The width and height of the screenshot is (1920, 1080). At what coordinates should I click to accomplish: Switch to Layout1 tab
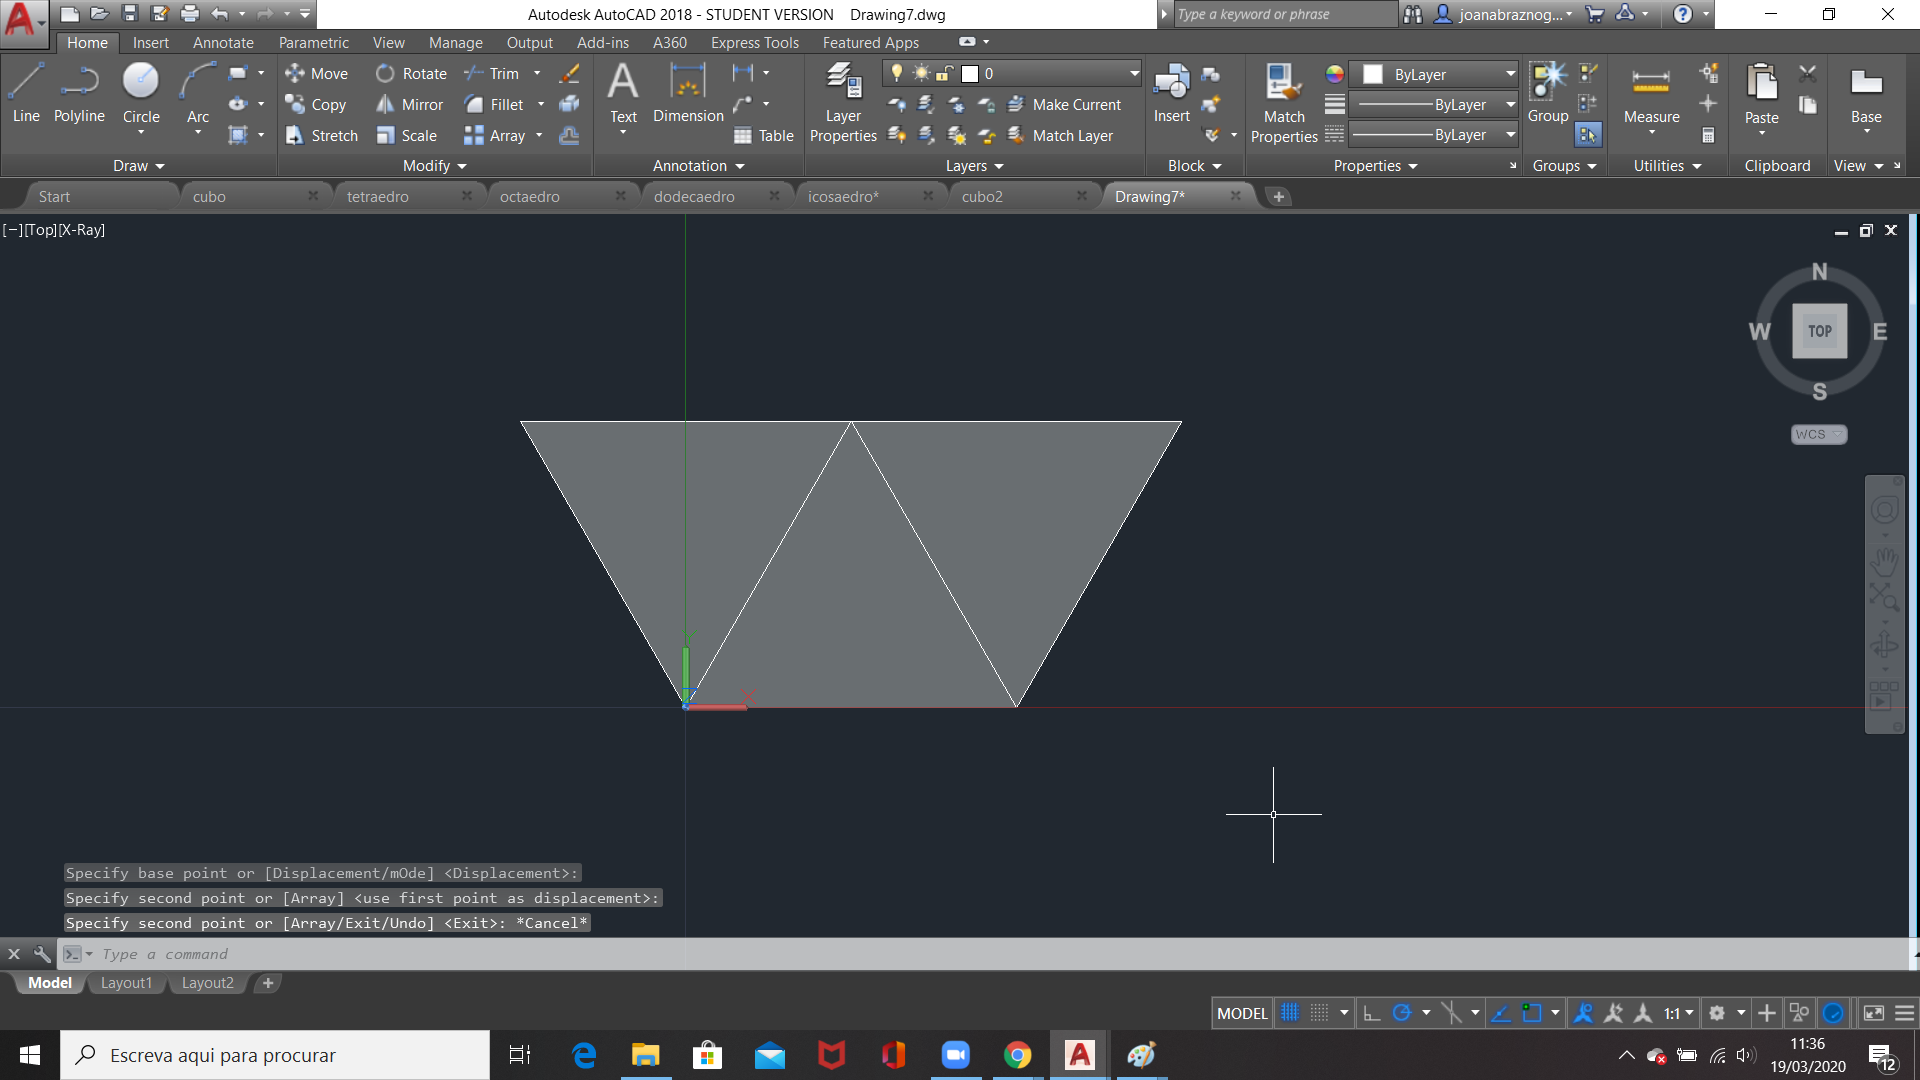pyautogui.click(x=126, y=983)
